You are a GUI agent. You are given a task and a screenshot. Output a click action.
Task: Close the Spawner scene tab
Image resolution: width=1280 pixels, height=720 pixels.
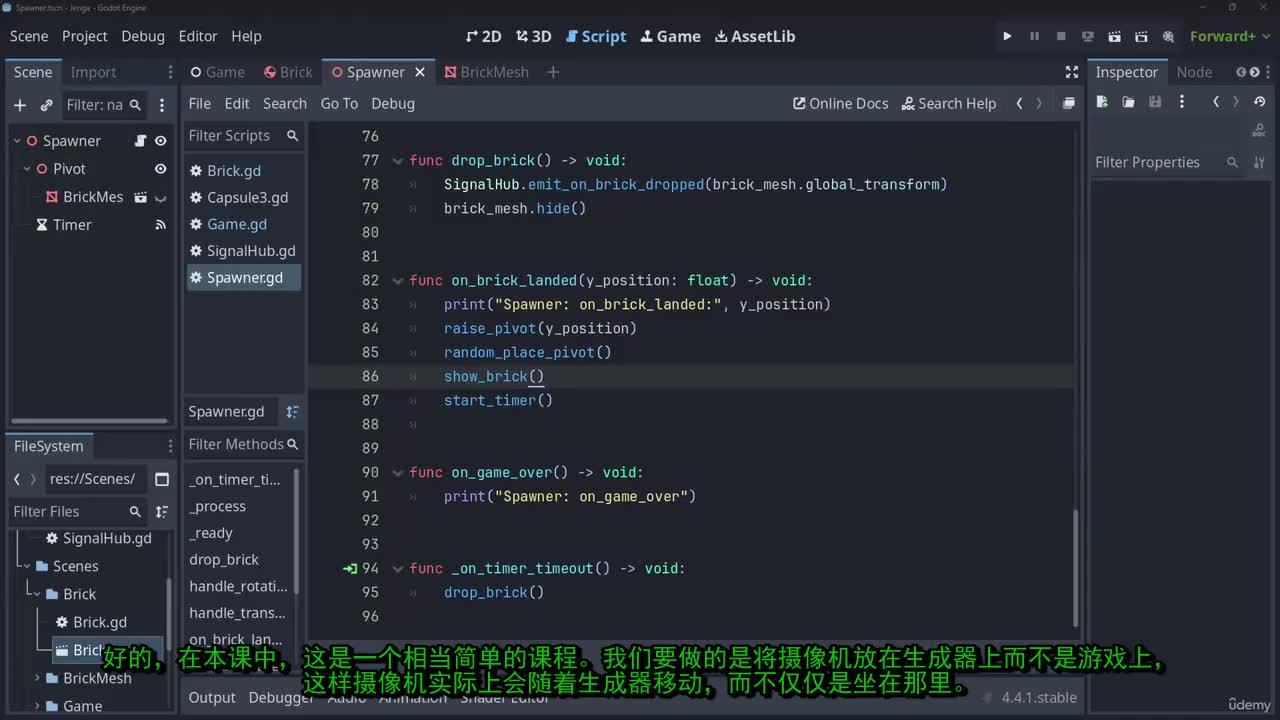[x=420, y=72]
